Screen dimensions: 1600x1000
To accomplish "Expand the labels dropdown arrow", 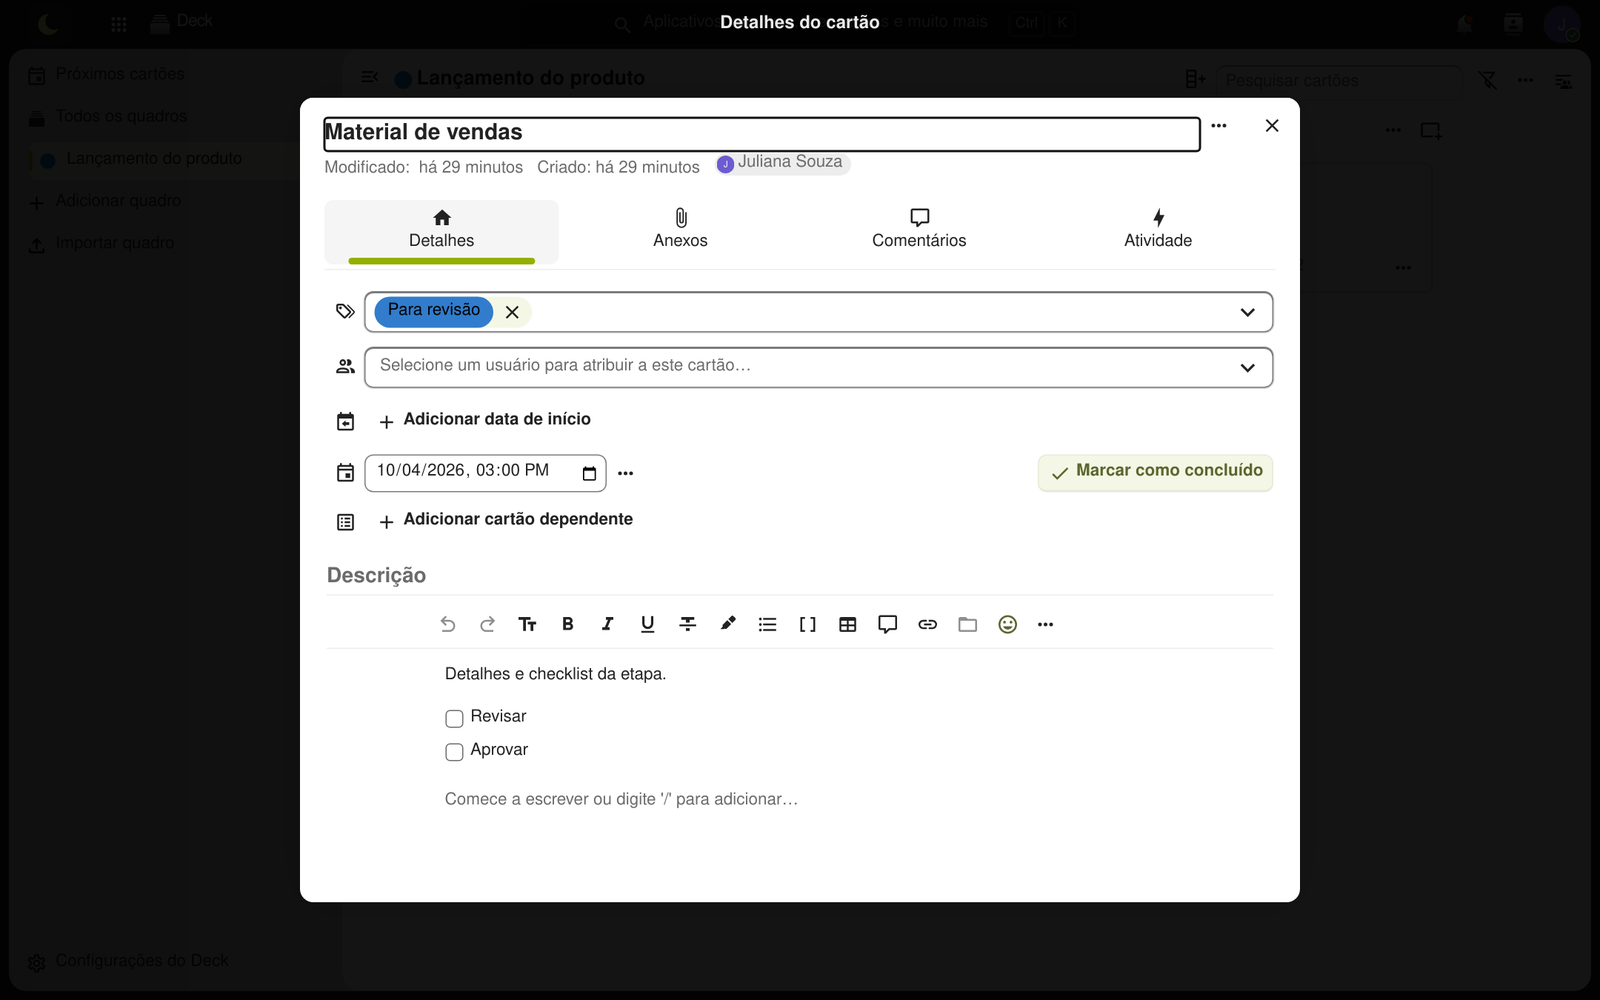I will pos(1248,312).
